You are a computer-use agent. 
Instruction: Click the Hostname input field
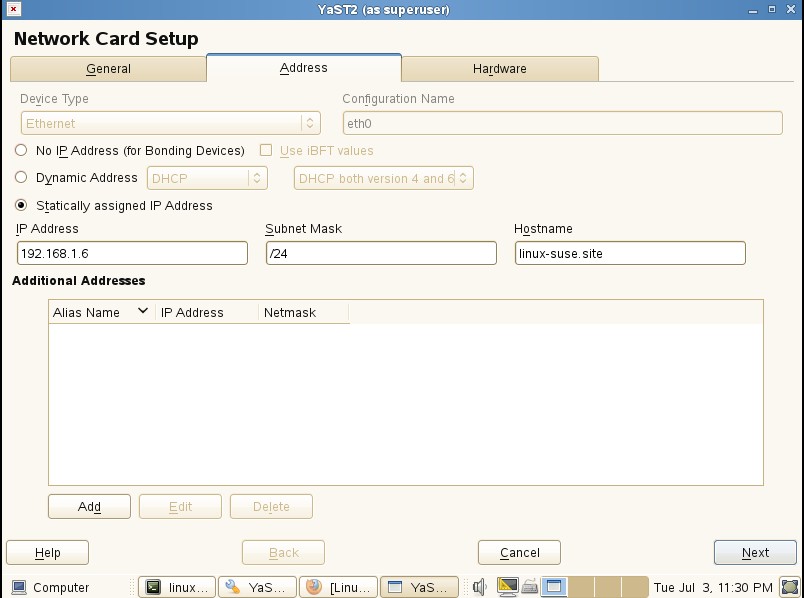pos(630,253)
